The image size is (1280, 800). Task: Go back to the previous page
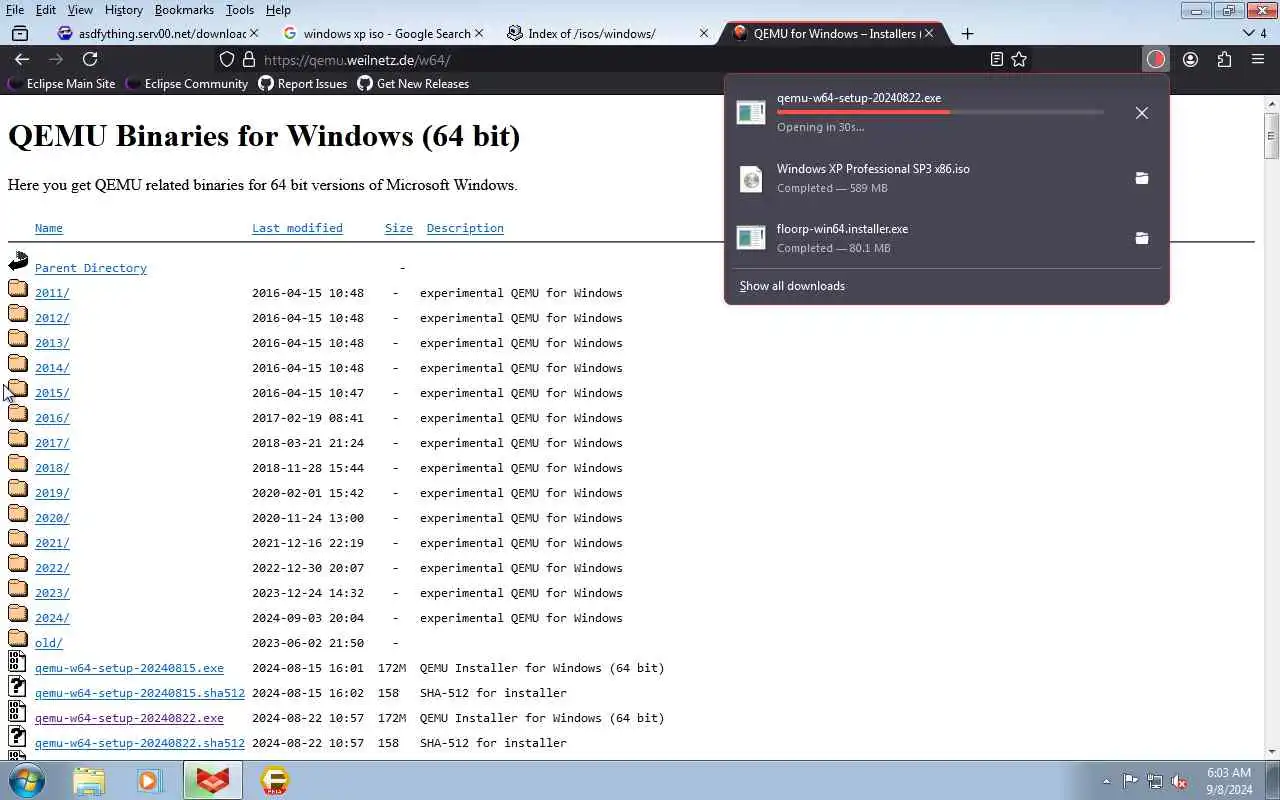pyautogui.click(x=22, y=60)
